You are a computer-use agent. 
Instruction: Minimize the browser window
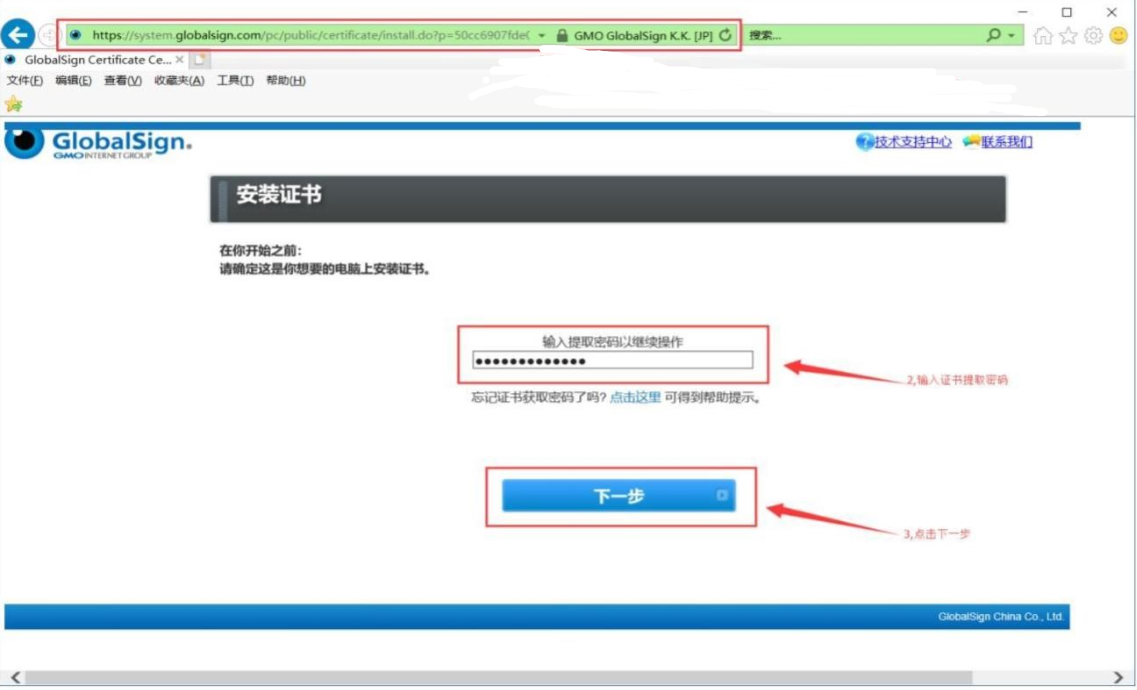click(x=1022, y=12)
